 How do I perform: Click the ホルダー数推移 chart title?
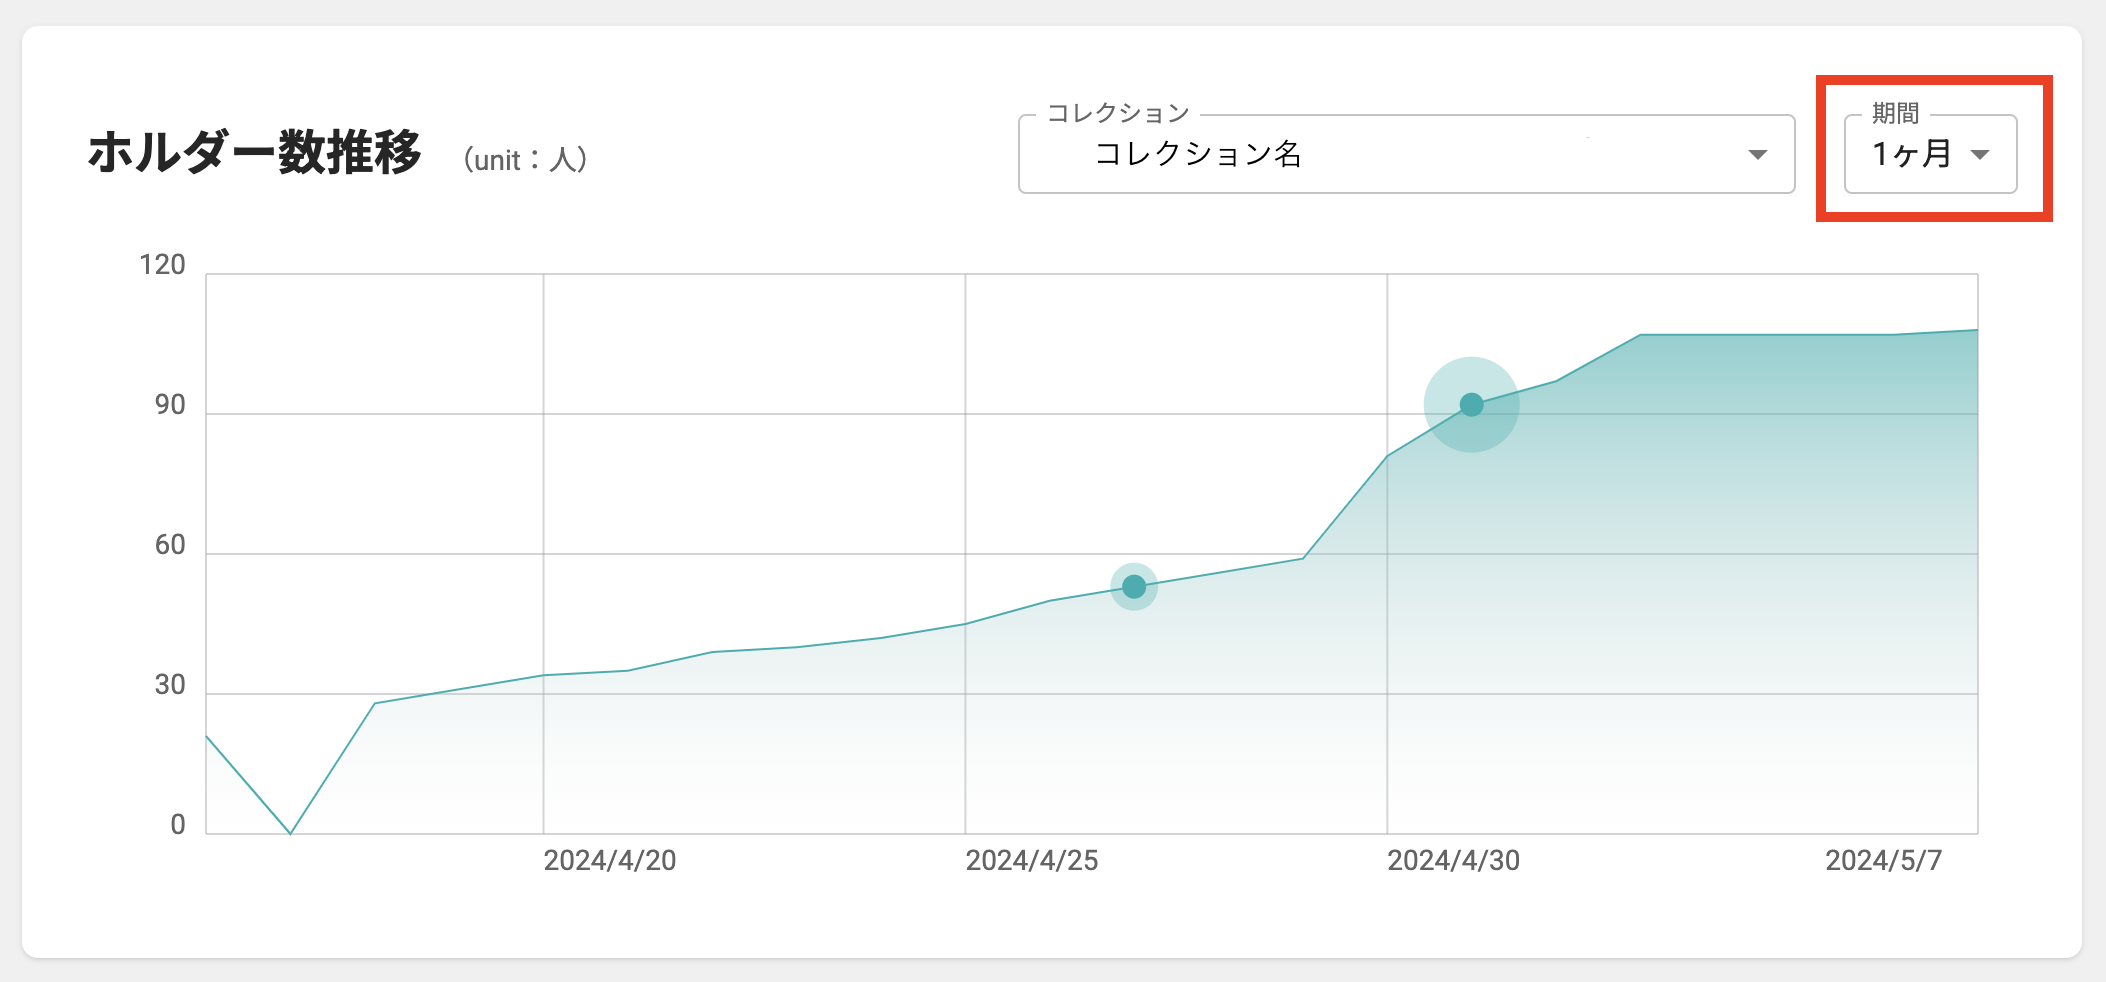(x=254, y=154)
